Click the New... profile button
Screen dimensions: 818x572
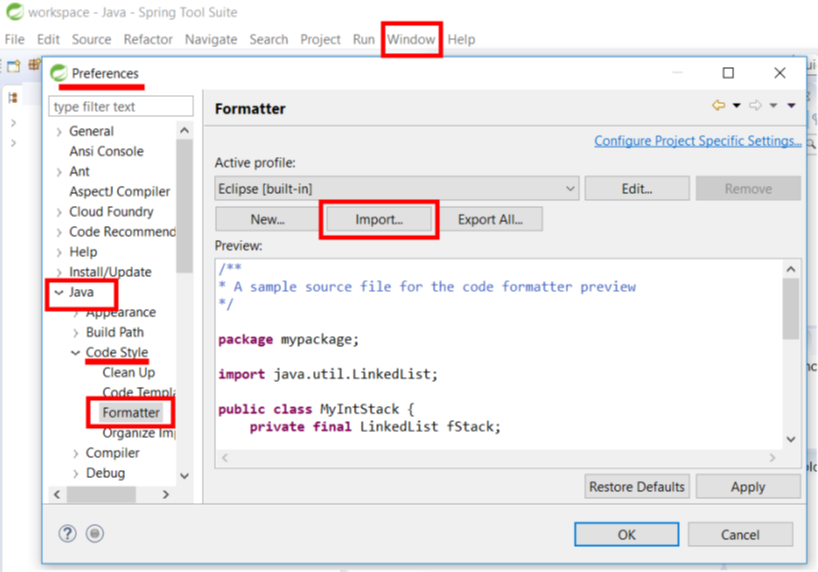pyautogui.click(x=268, y=219)
